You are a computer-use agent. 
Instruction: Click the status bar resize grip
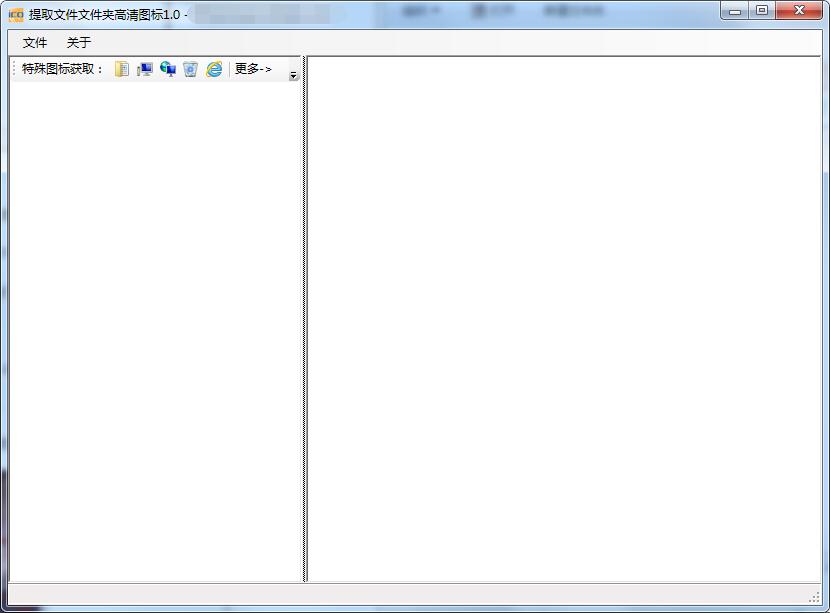coord(815,597)
